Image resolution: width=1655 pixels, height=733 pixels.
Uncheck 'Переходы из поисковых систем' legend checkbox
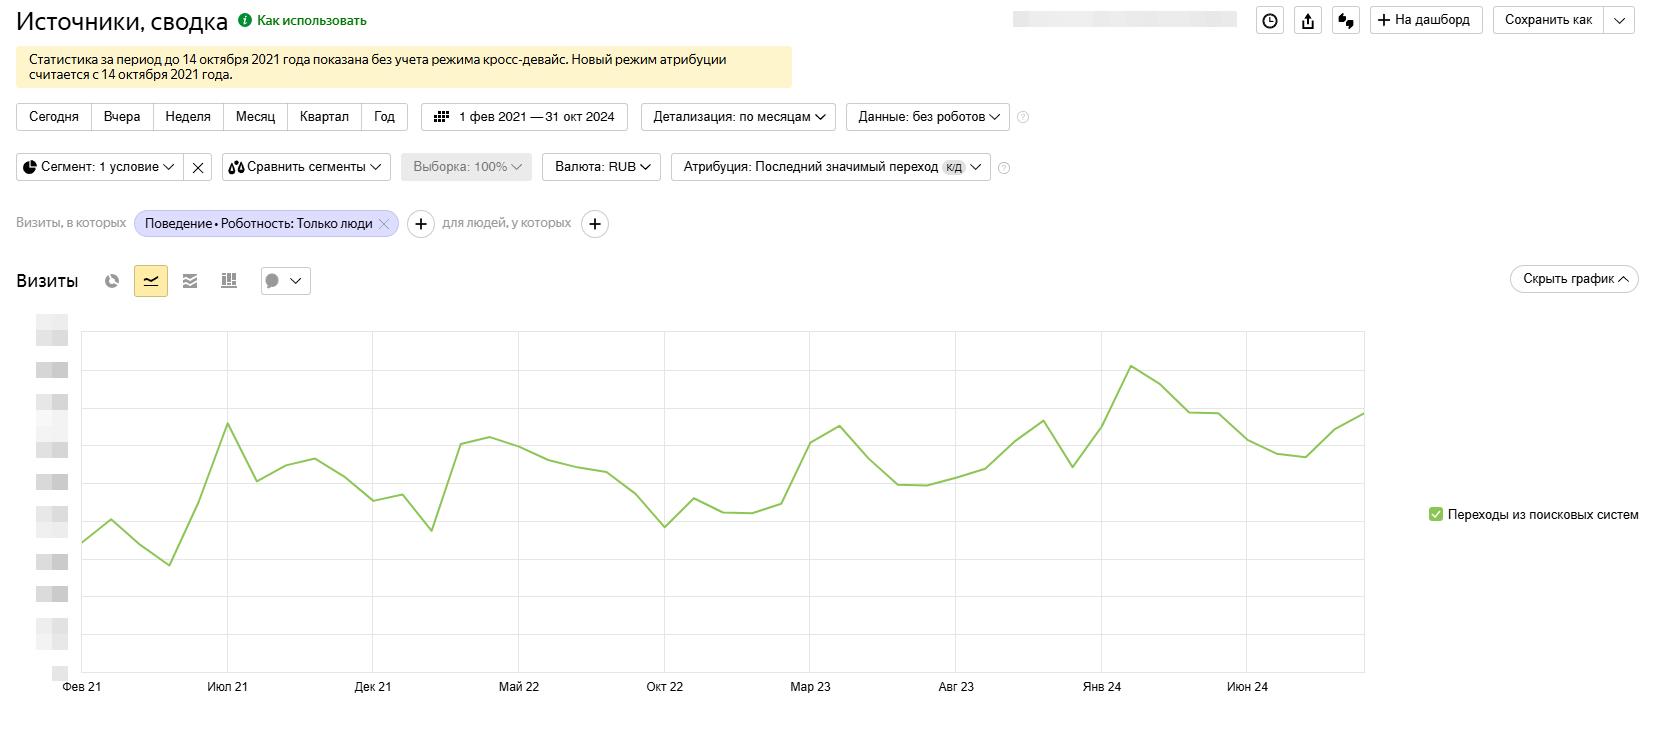[1436, 514]
